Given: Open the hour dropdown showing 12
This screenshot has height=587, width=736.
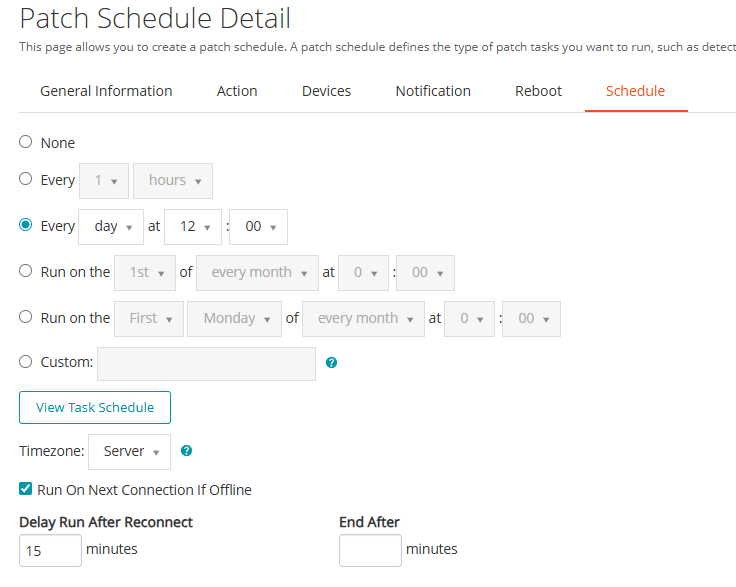Looking at the screenshot, I should (x=194, y=226).
